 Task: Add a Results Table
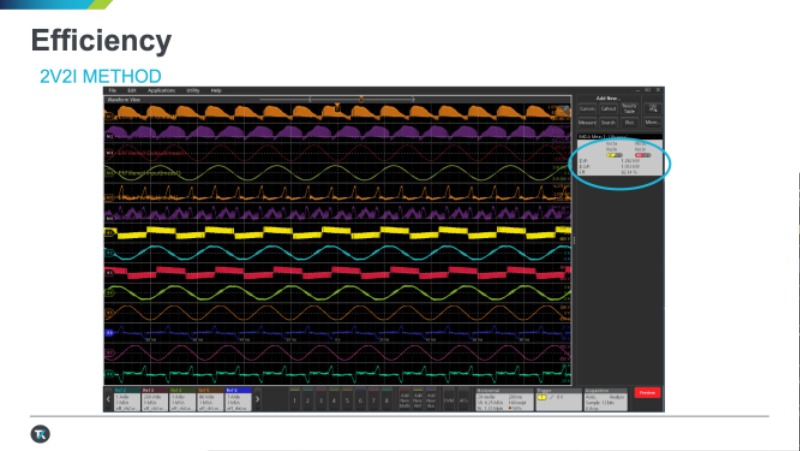coord(629,109)
